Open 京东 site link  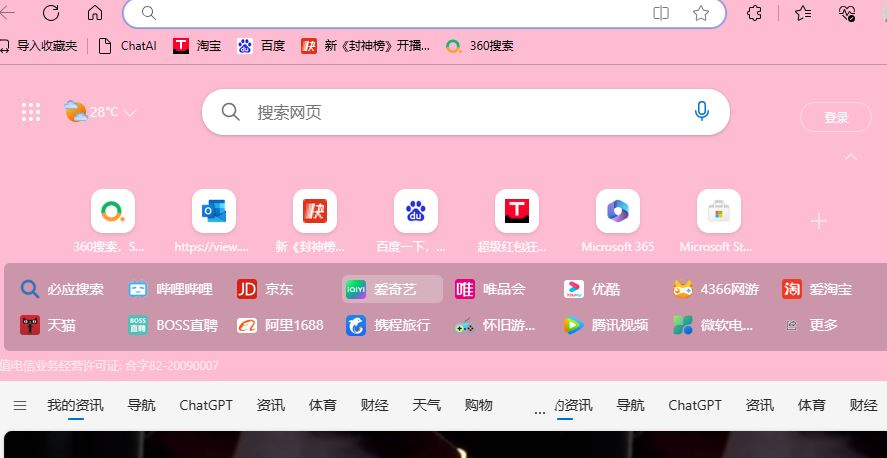265,290
